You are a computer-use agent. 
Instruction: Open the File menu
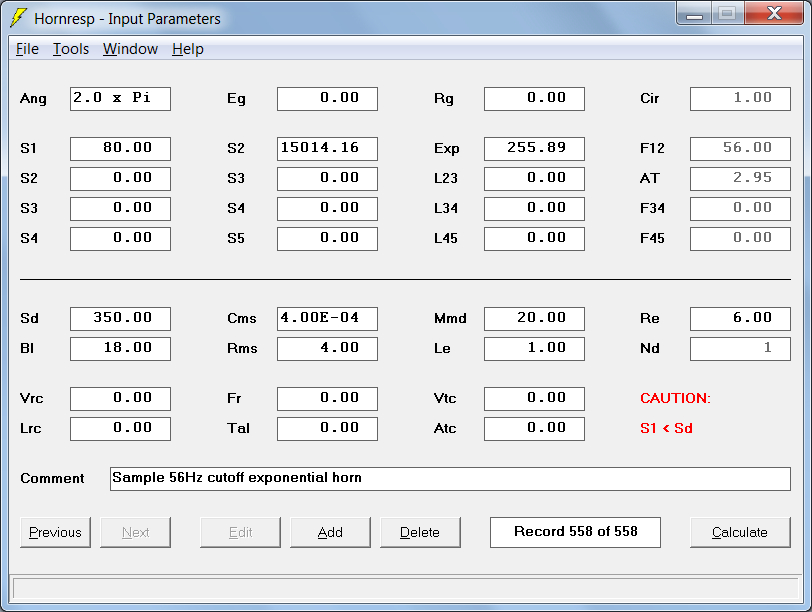pos(27,49)
